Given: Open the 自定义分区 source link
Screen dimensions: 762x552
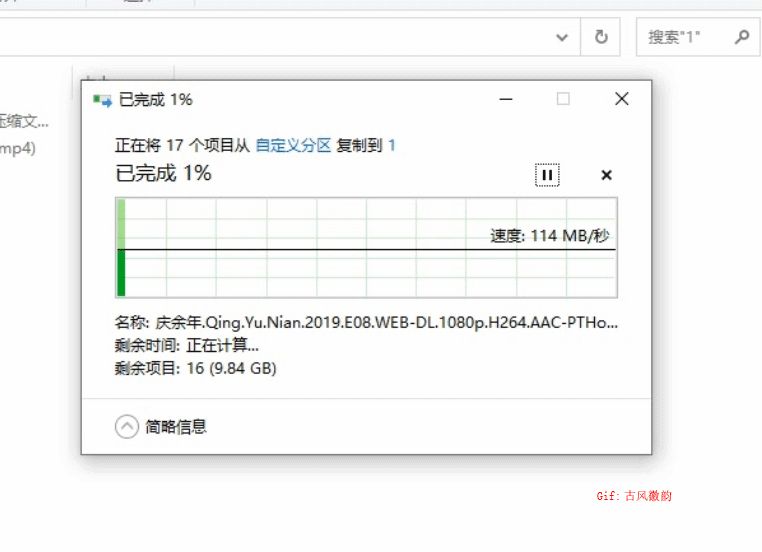Looking at the screenshot, I should 293,145.
